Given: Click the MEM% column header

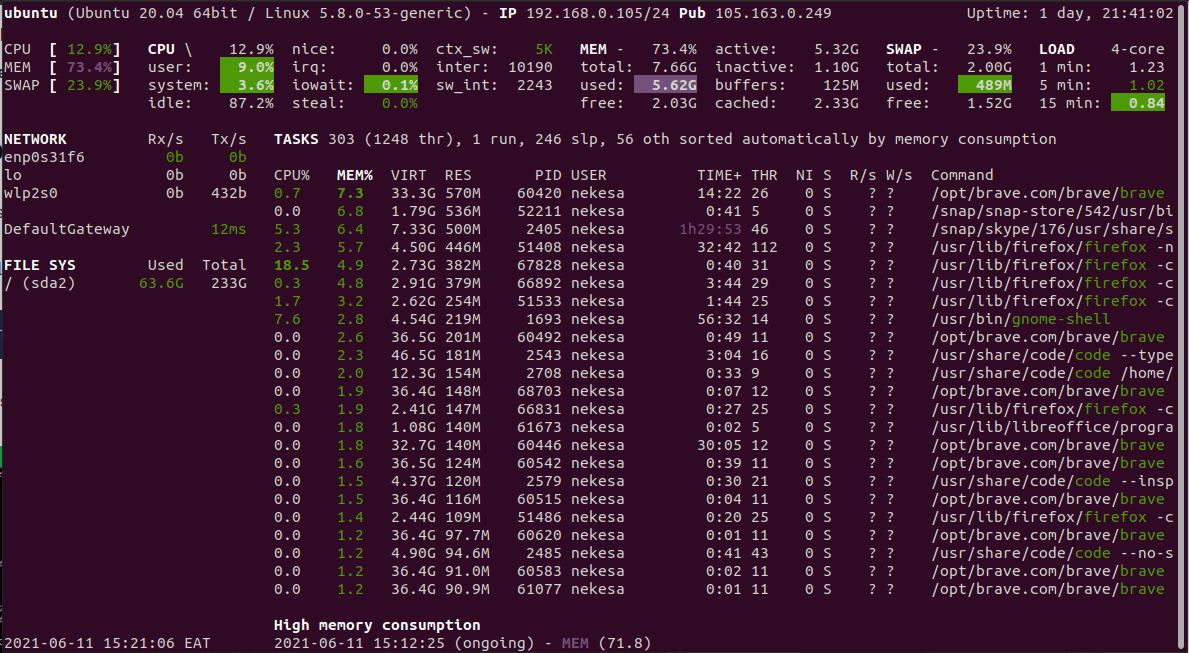Looking at the screenshot, I should pyautogui.click(x=354, y=175).
